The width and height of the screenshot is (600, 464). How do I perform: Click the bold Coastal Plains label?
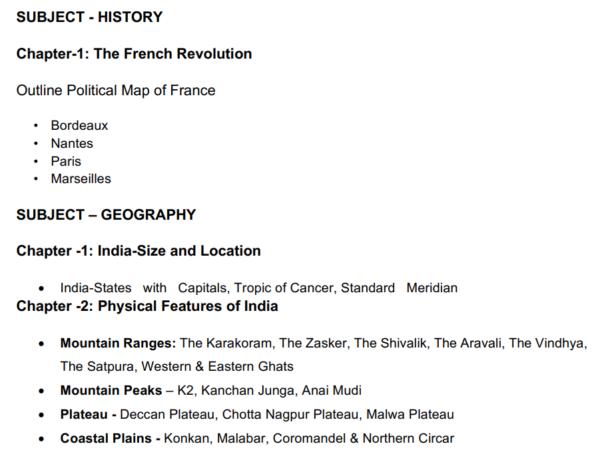tap(110, 438)
